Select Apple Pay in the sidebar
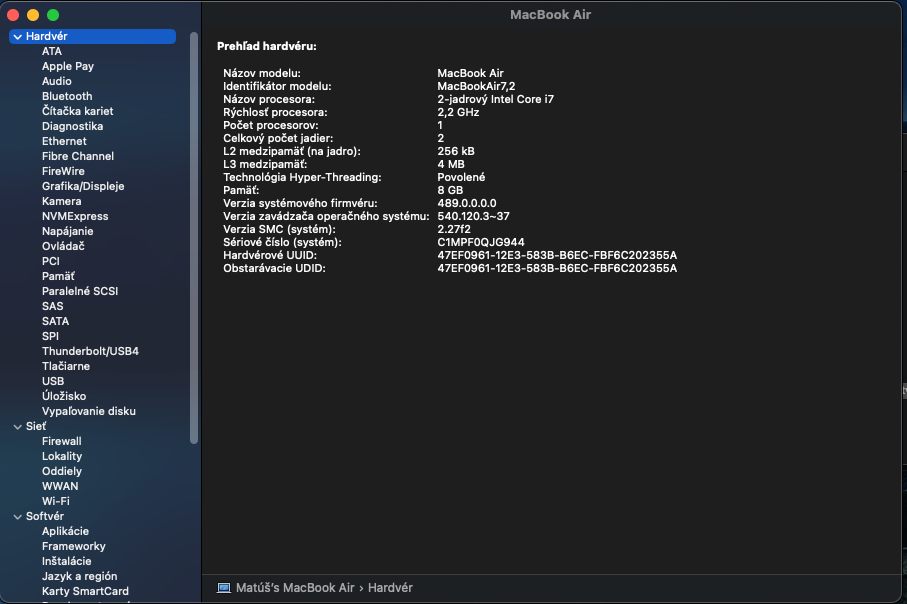 pos(68,66)
